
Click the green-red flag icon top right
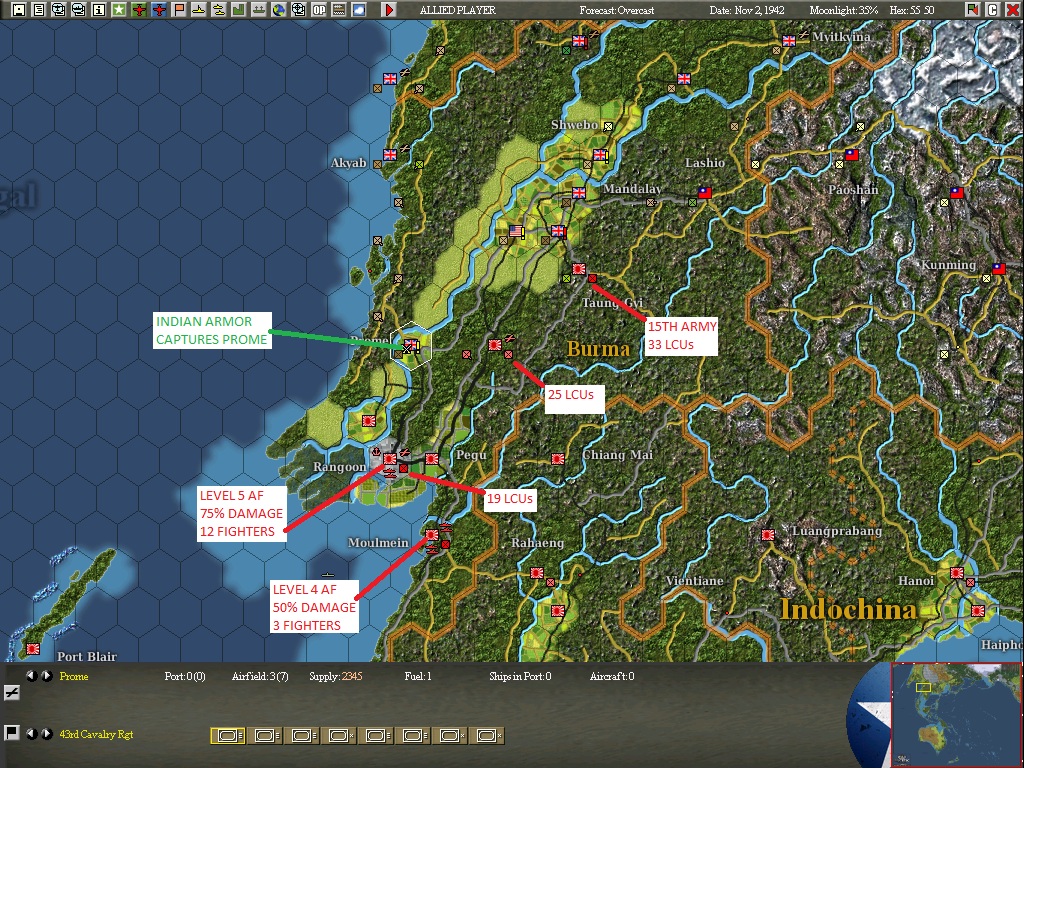(x=972, y=9)
